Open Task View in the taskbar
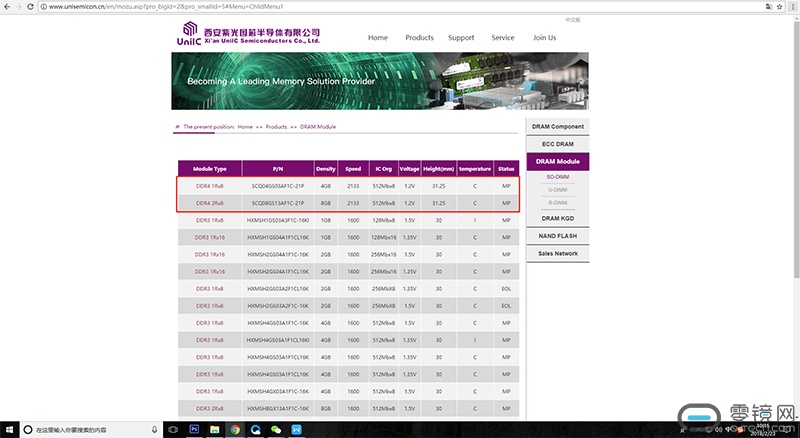Viewport: 800px width, 438px height. click(174, 429)
